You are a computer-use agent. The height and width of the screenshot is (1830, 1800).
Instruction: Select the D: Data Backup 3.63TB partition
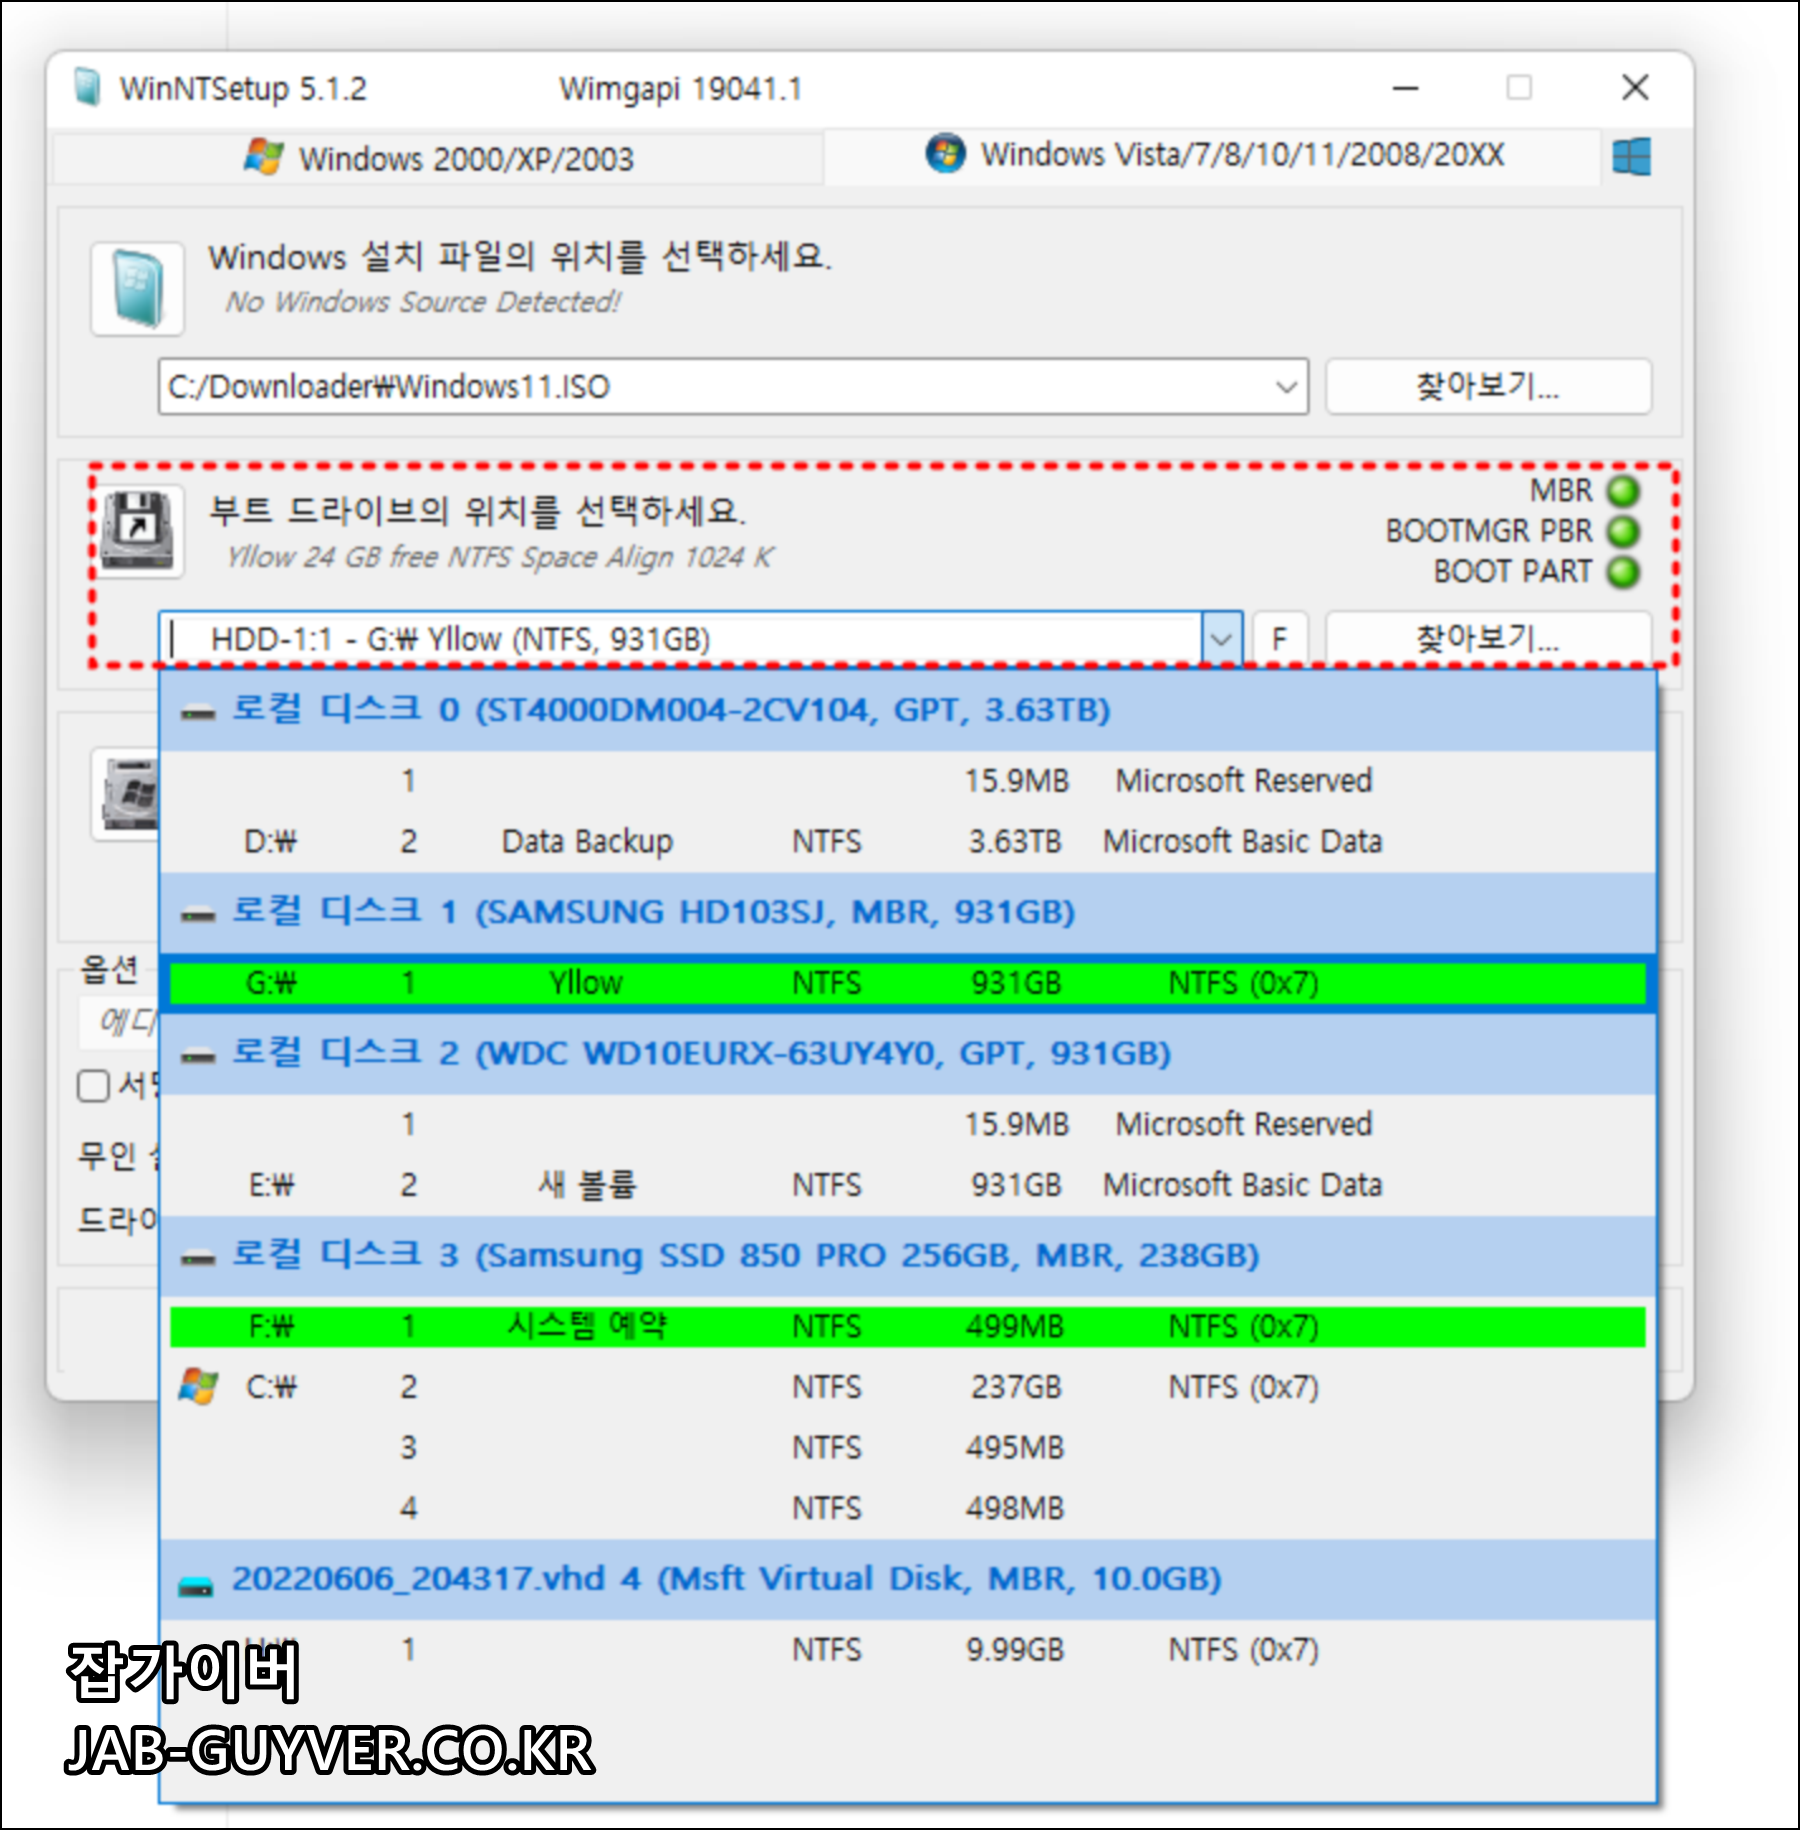[907, 841]
